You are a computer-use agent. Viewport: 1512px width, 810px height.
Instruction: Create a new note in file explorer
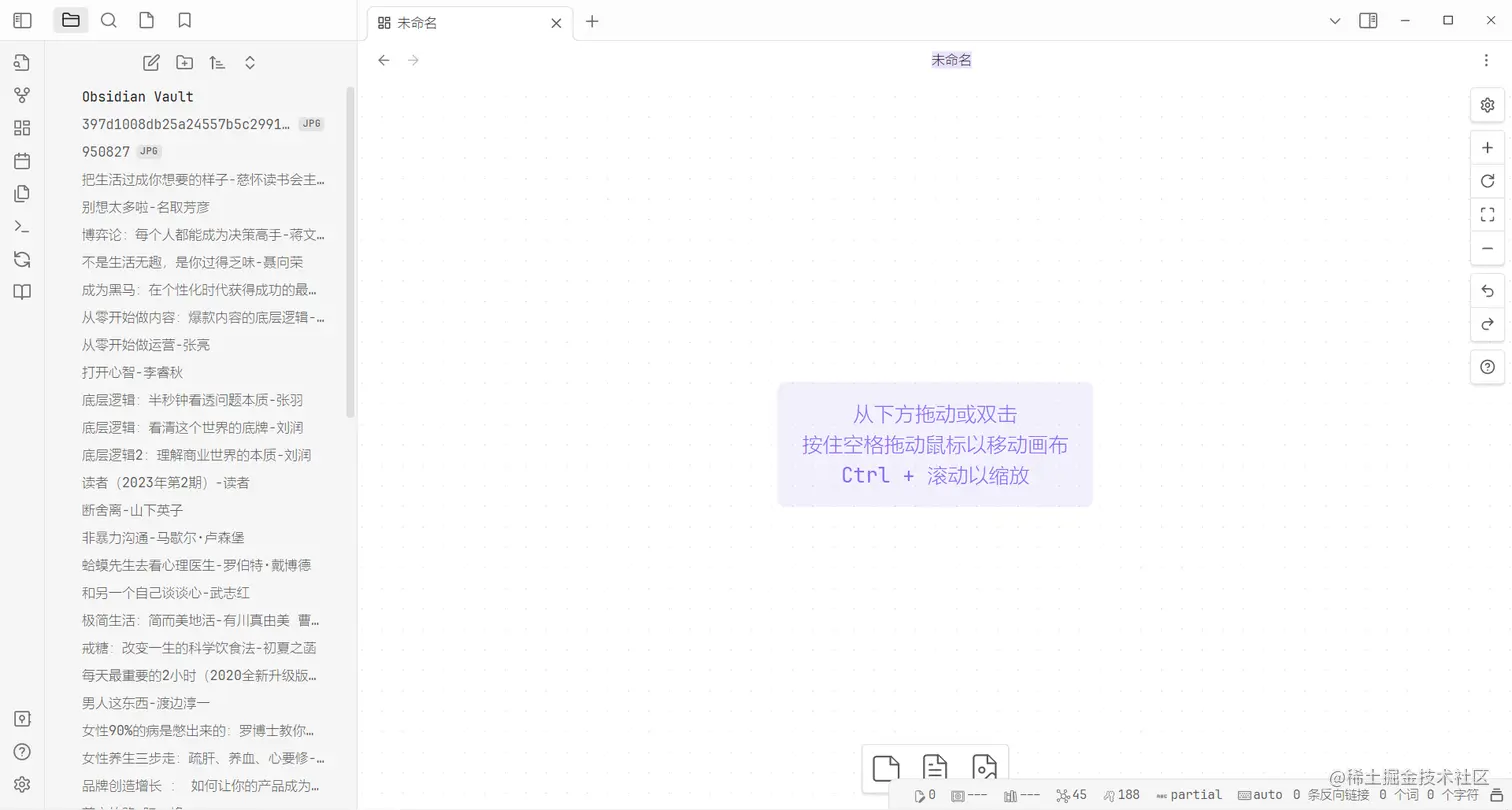click(151, 62)
